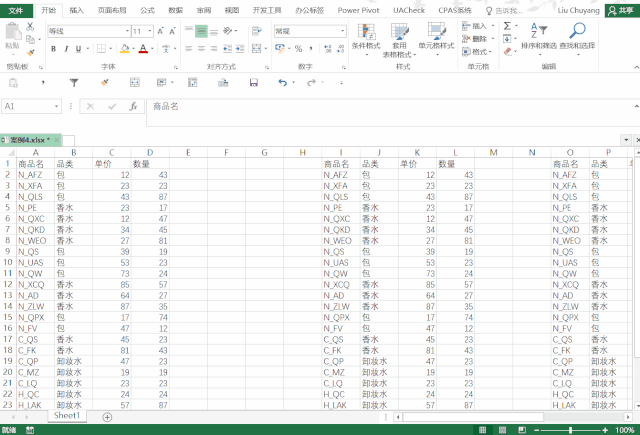Toggle center horizontal alignment
Image resolution: width=640 pixels, height=435 pixels.
click(201, 49)
